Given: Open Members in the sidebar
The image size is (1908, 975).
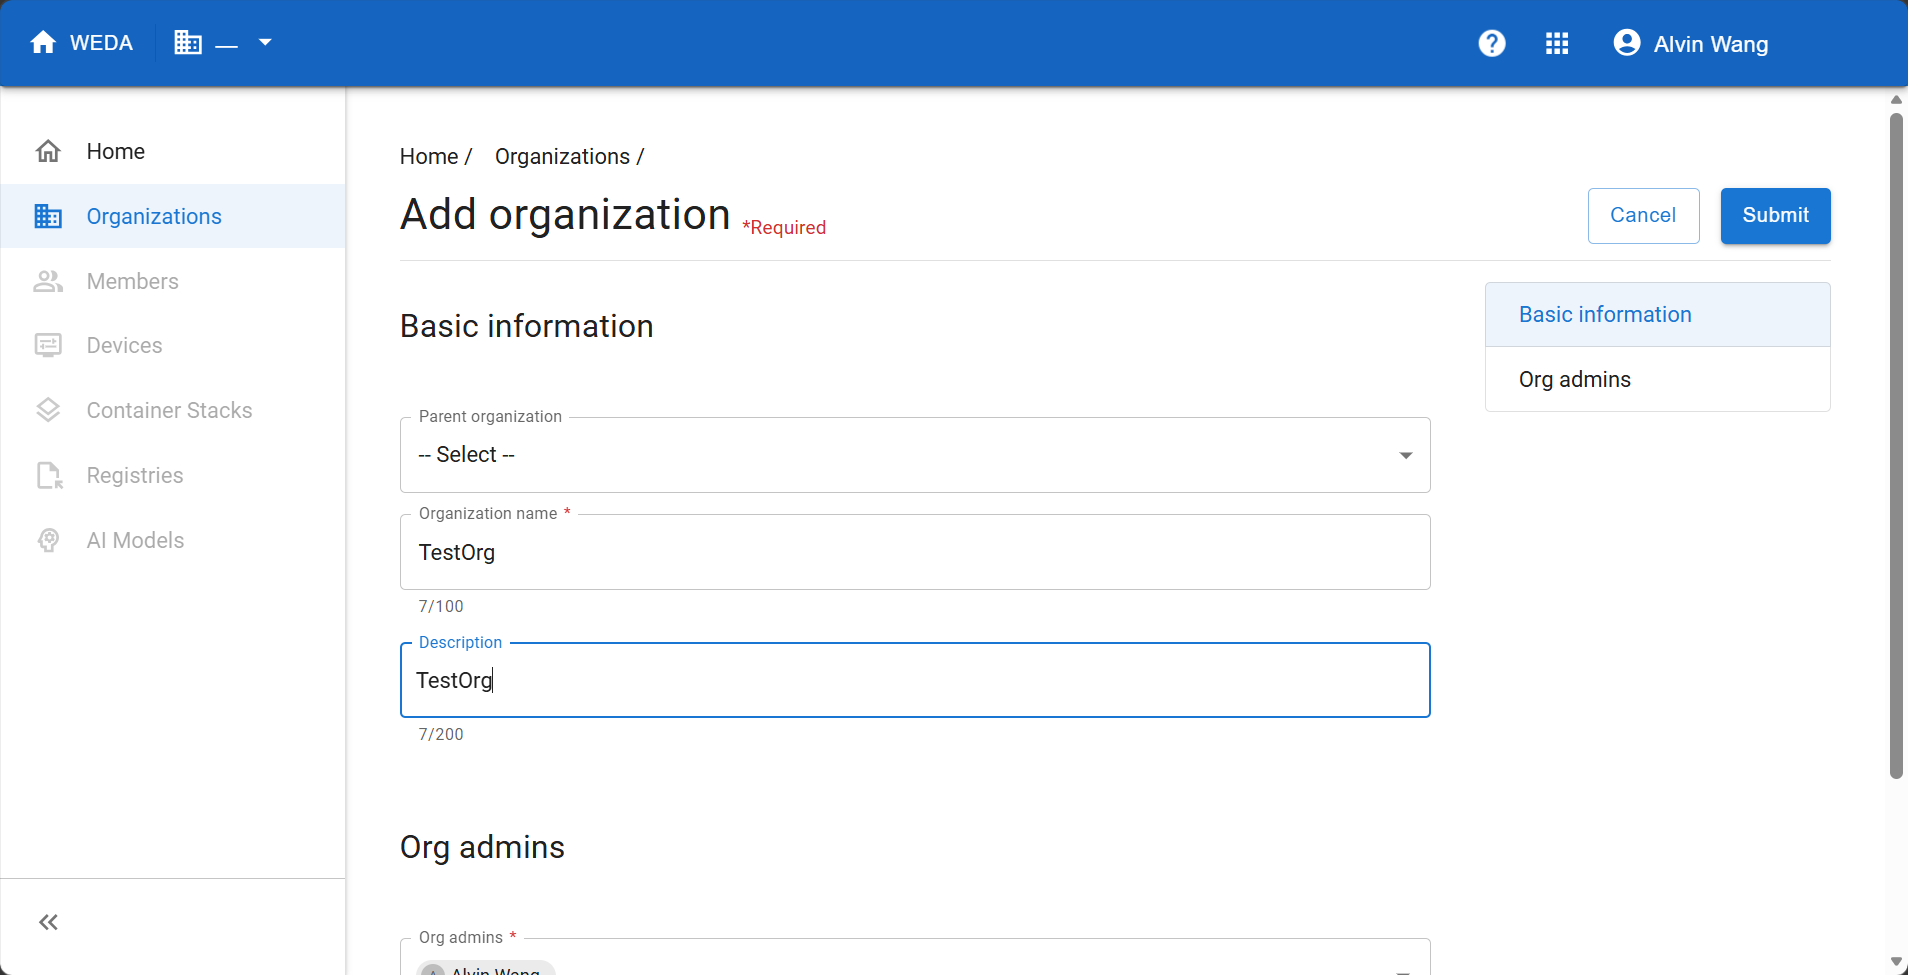Looking at the screenshot, I should 173,281.
